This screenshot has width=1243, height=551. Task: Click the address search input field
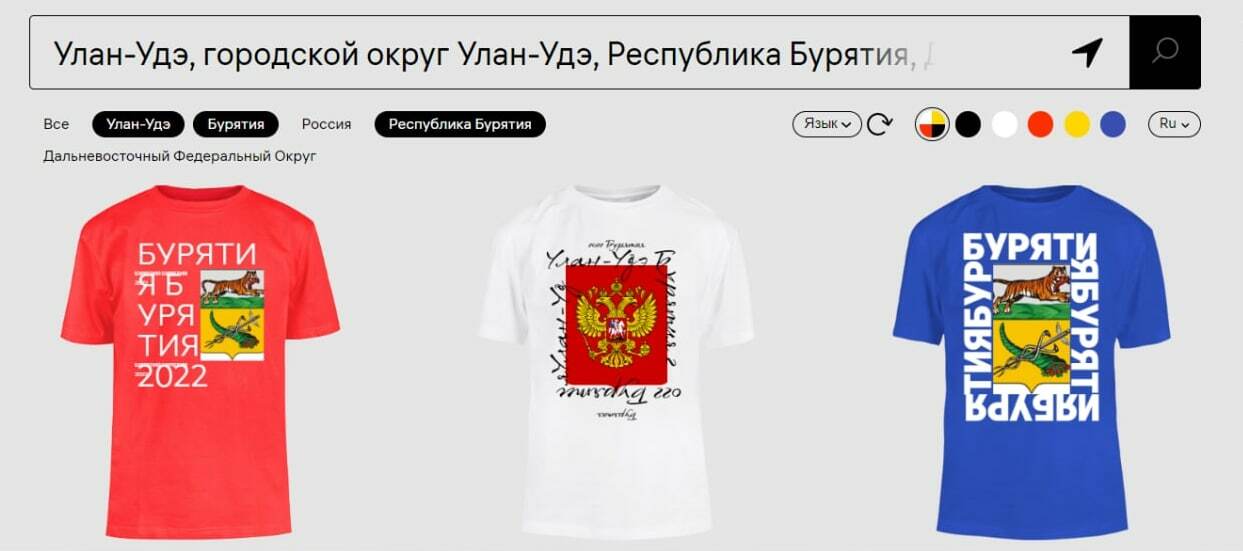548,52
